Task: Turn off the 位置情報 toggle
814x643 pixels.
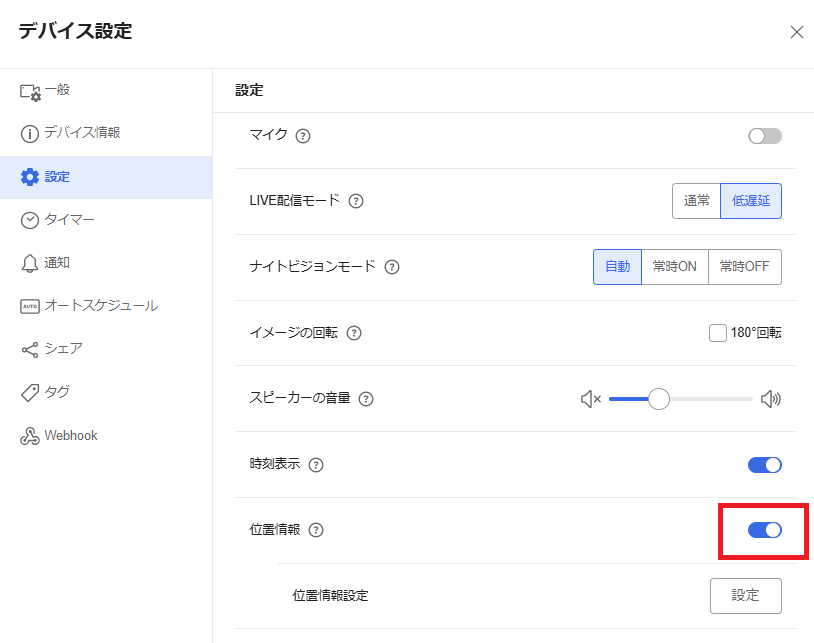Action: coord(764,530)
